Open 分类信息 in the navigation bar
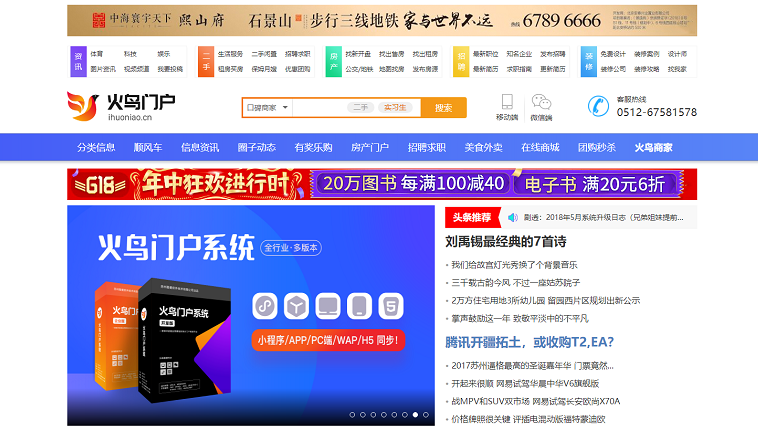Screen dimensions: 758x433 pos(96,147)
